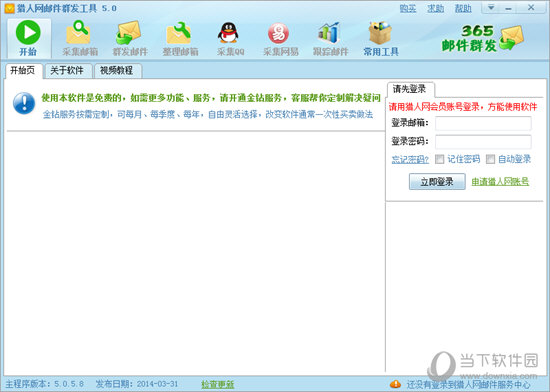Focus the 登录密码 input field
The height and width of the screenshot is (392, 550).
483,142
